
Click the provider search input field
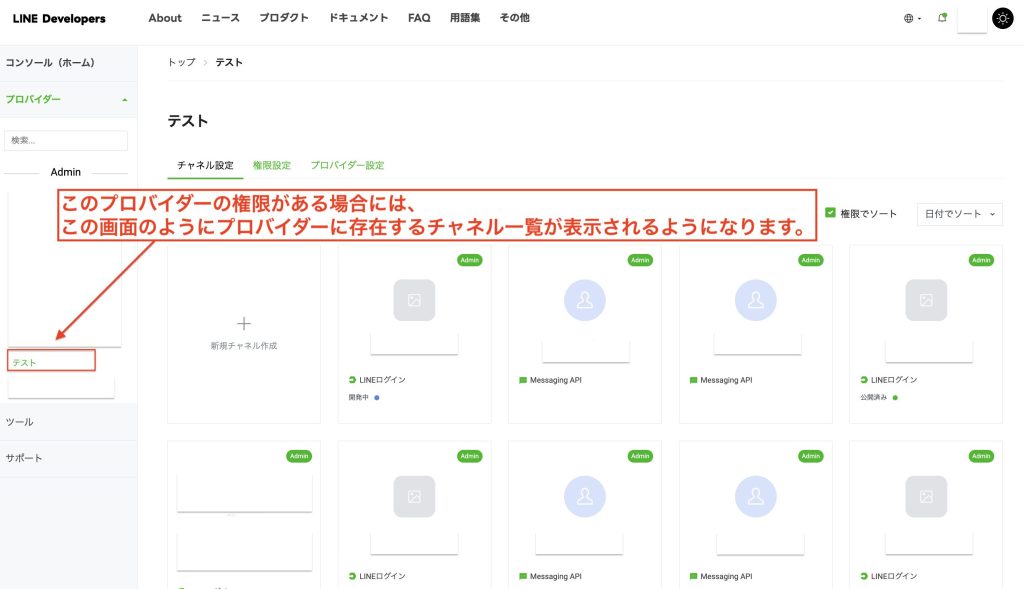pos(66,141)
